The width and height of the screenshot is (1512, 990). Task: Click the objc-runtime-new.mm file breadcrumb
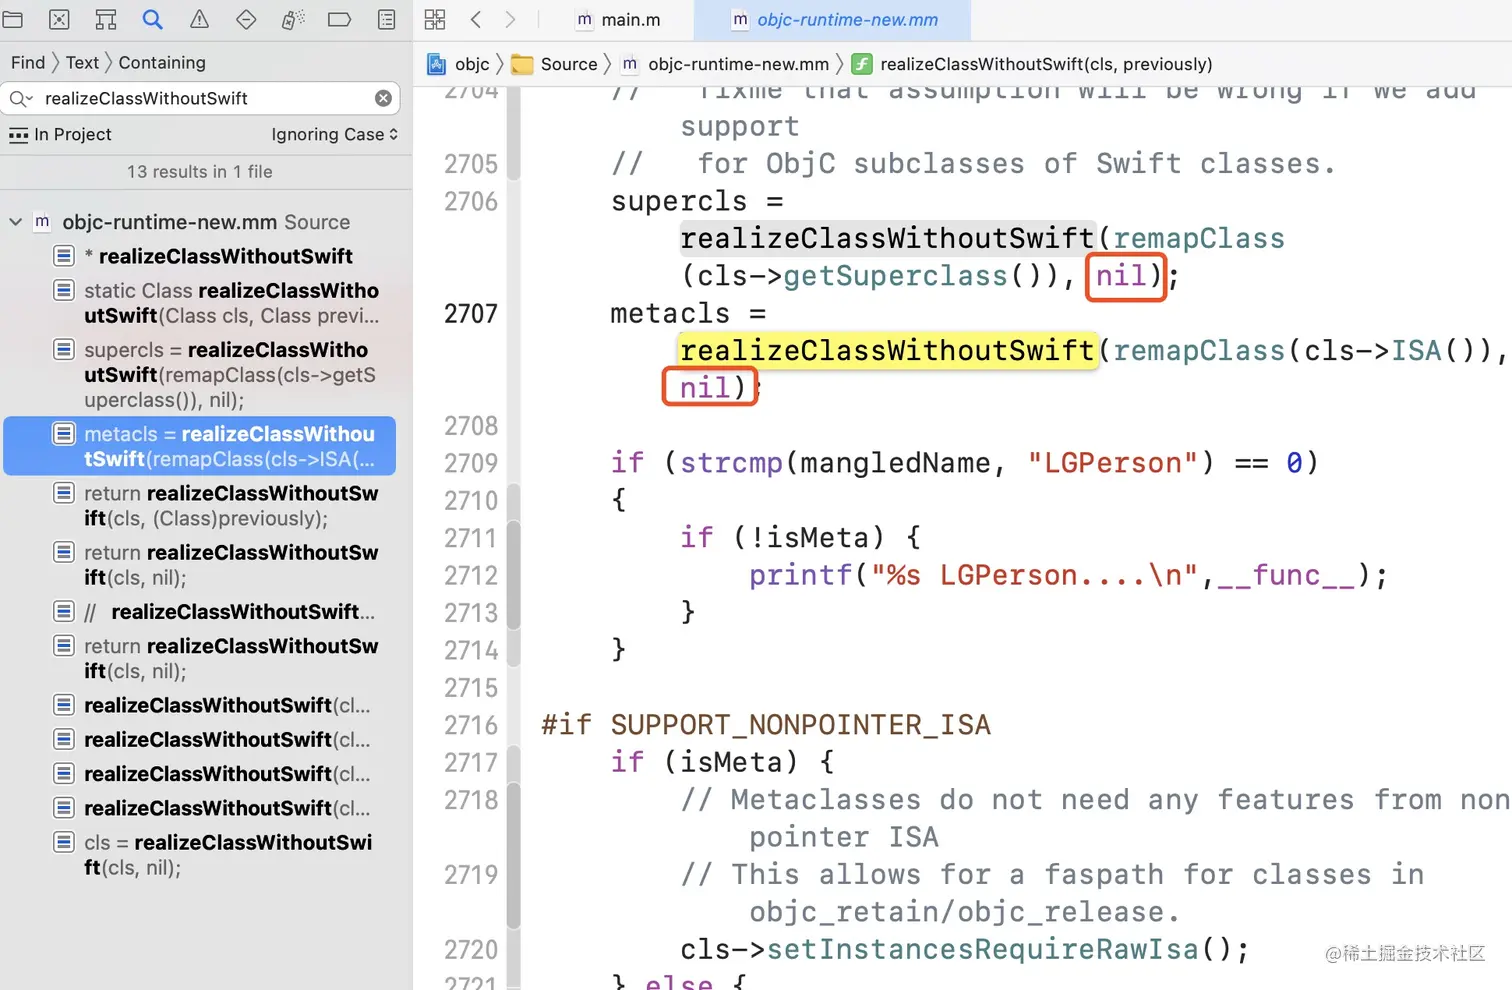tap(726, 64)
